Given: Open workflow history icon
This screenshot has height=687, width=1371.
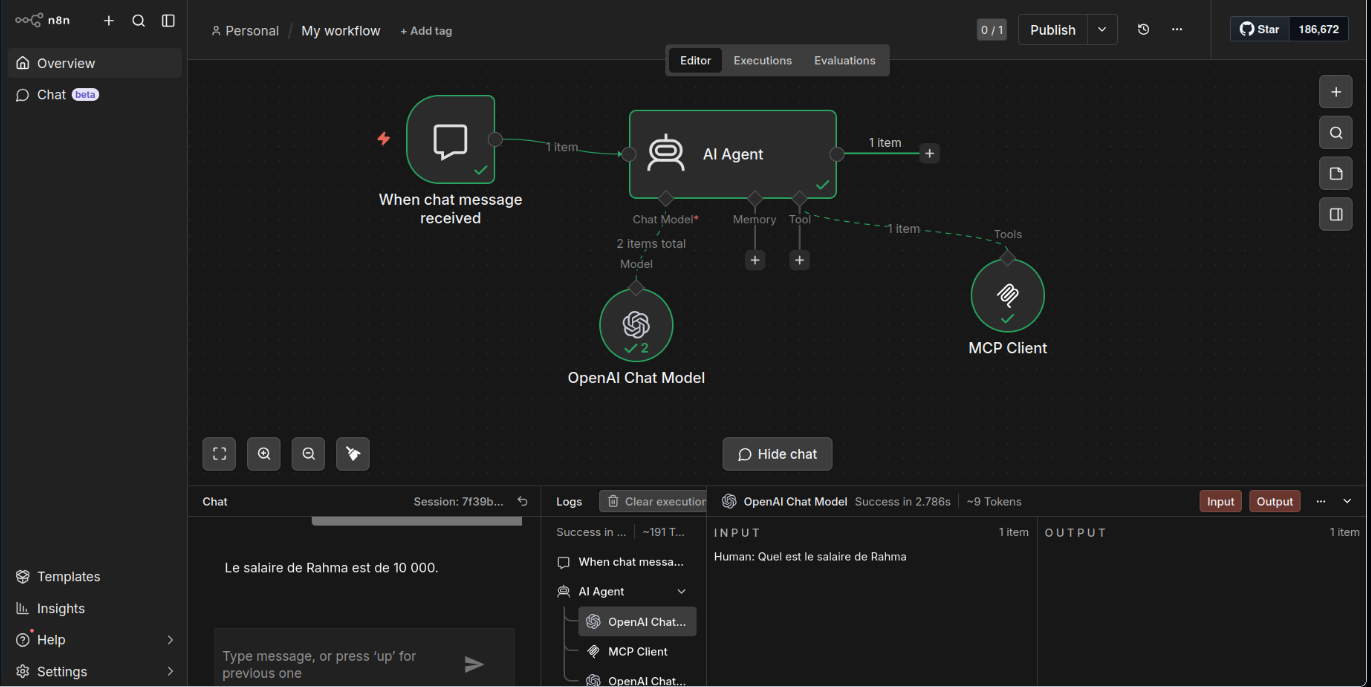Looking at the screenshot, I should 1143,30.
